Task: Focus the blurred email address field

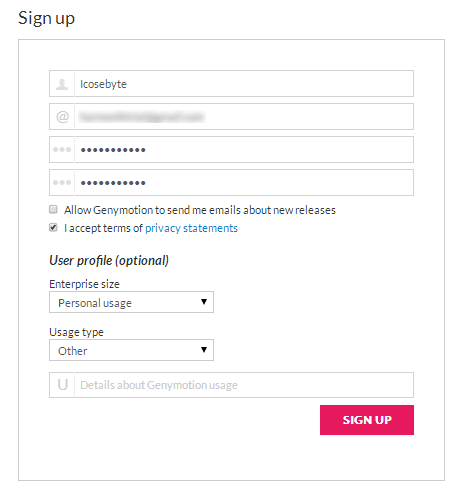Action: click(244, 117)
